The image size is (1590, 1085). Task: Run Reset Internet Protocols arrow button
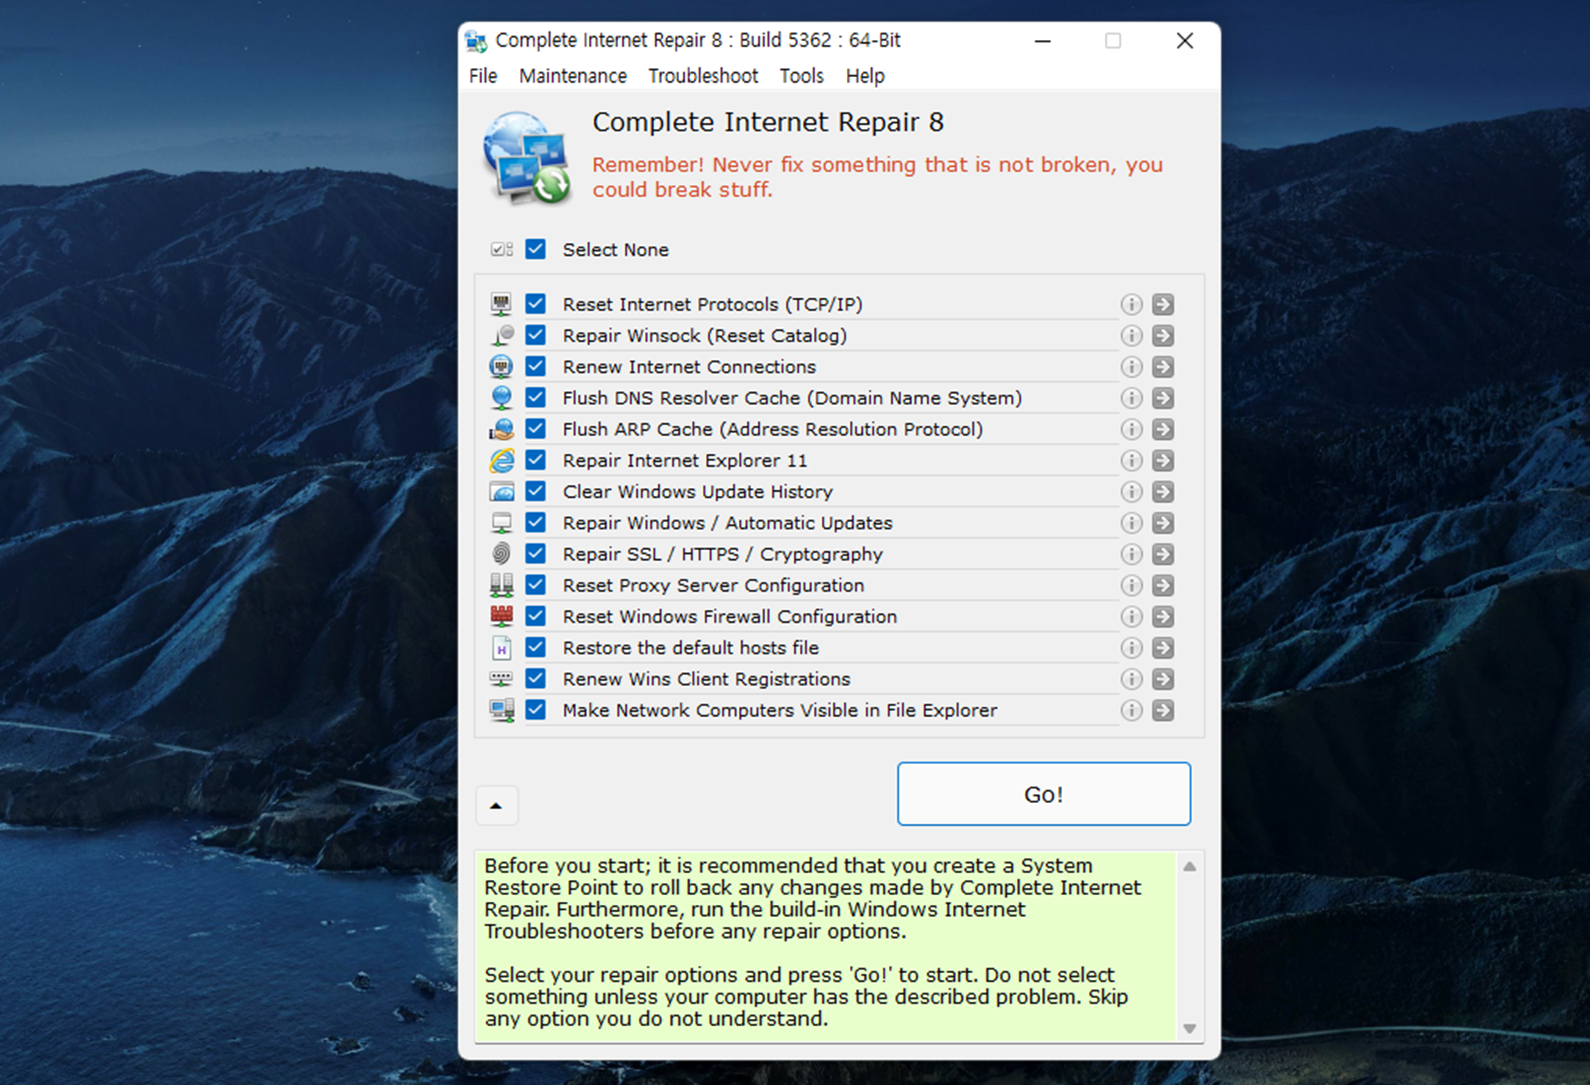pyautogui.click(x=1163, y=304)
